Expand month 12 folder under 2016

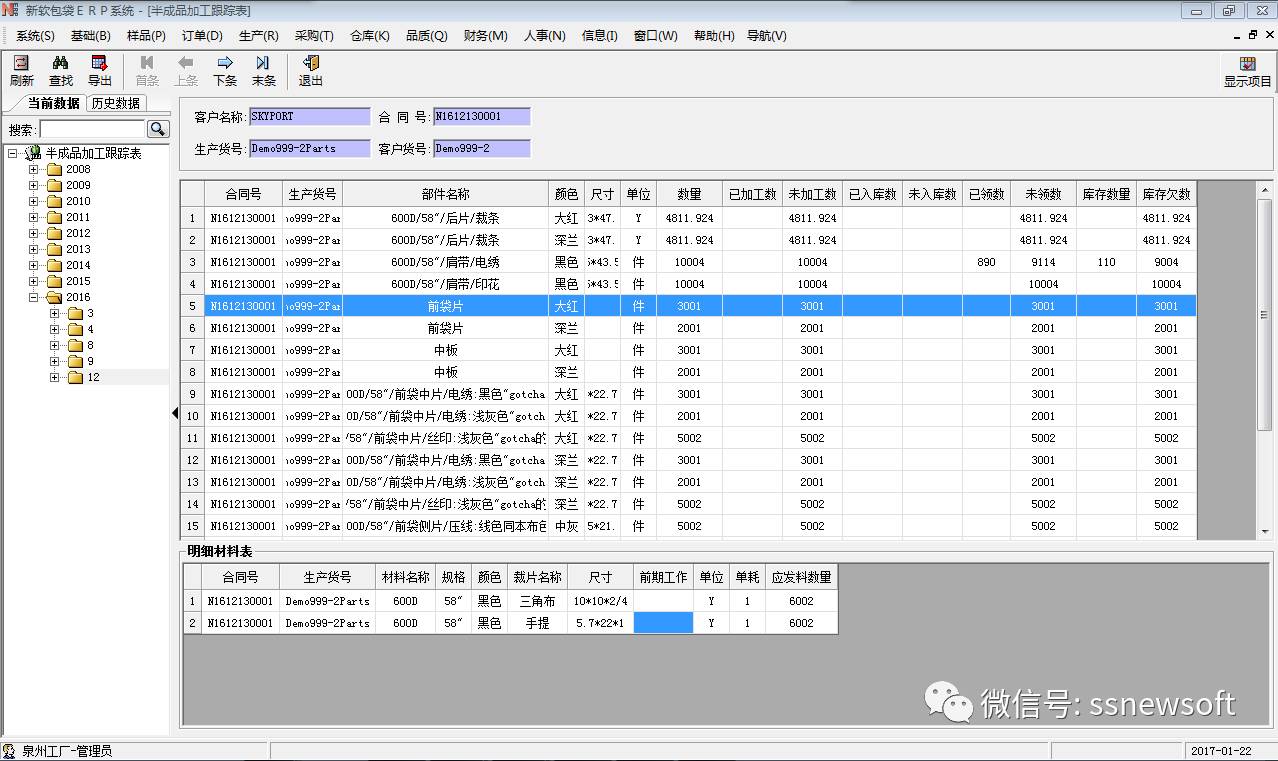pos(55,377)
